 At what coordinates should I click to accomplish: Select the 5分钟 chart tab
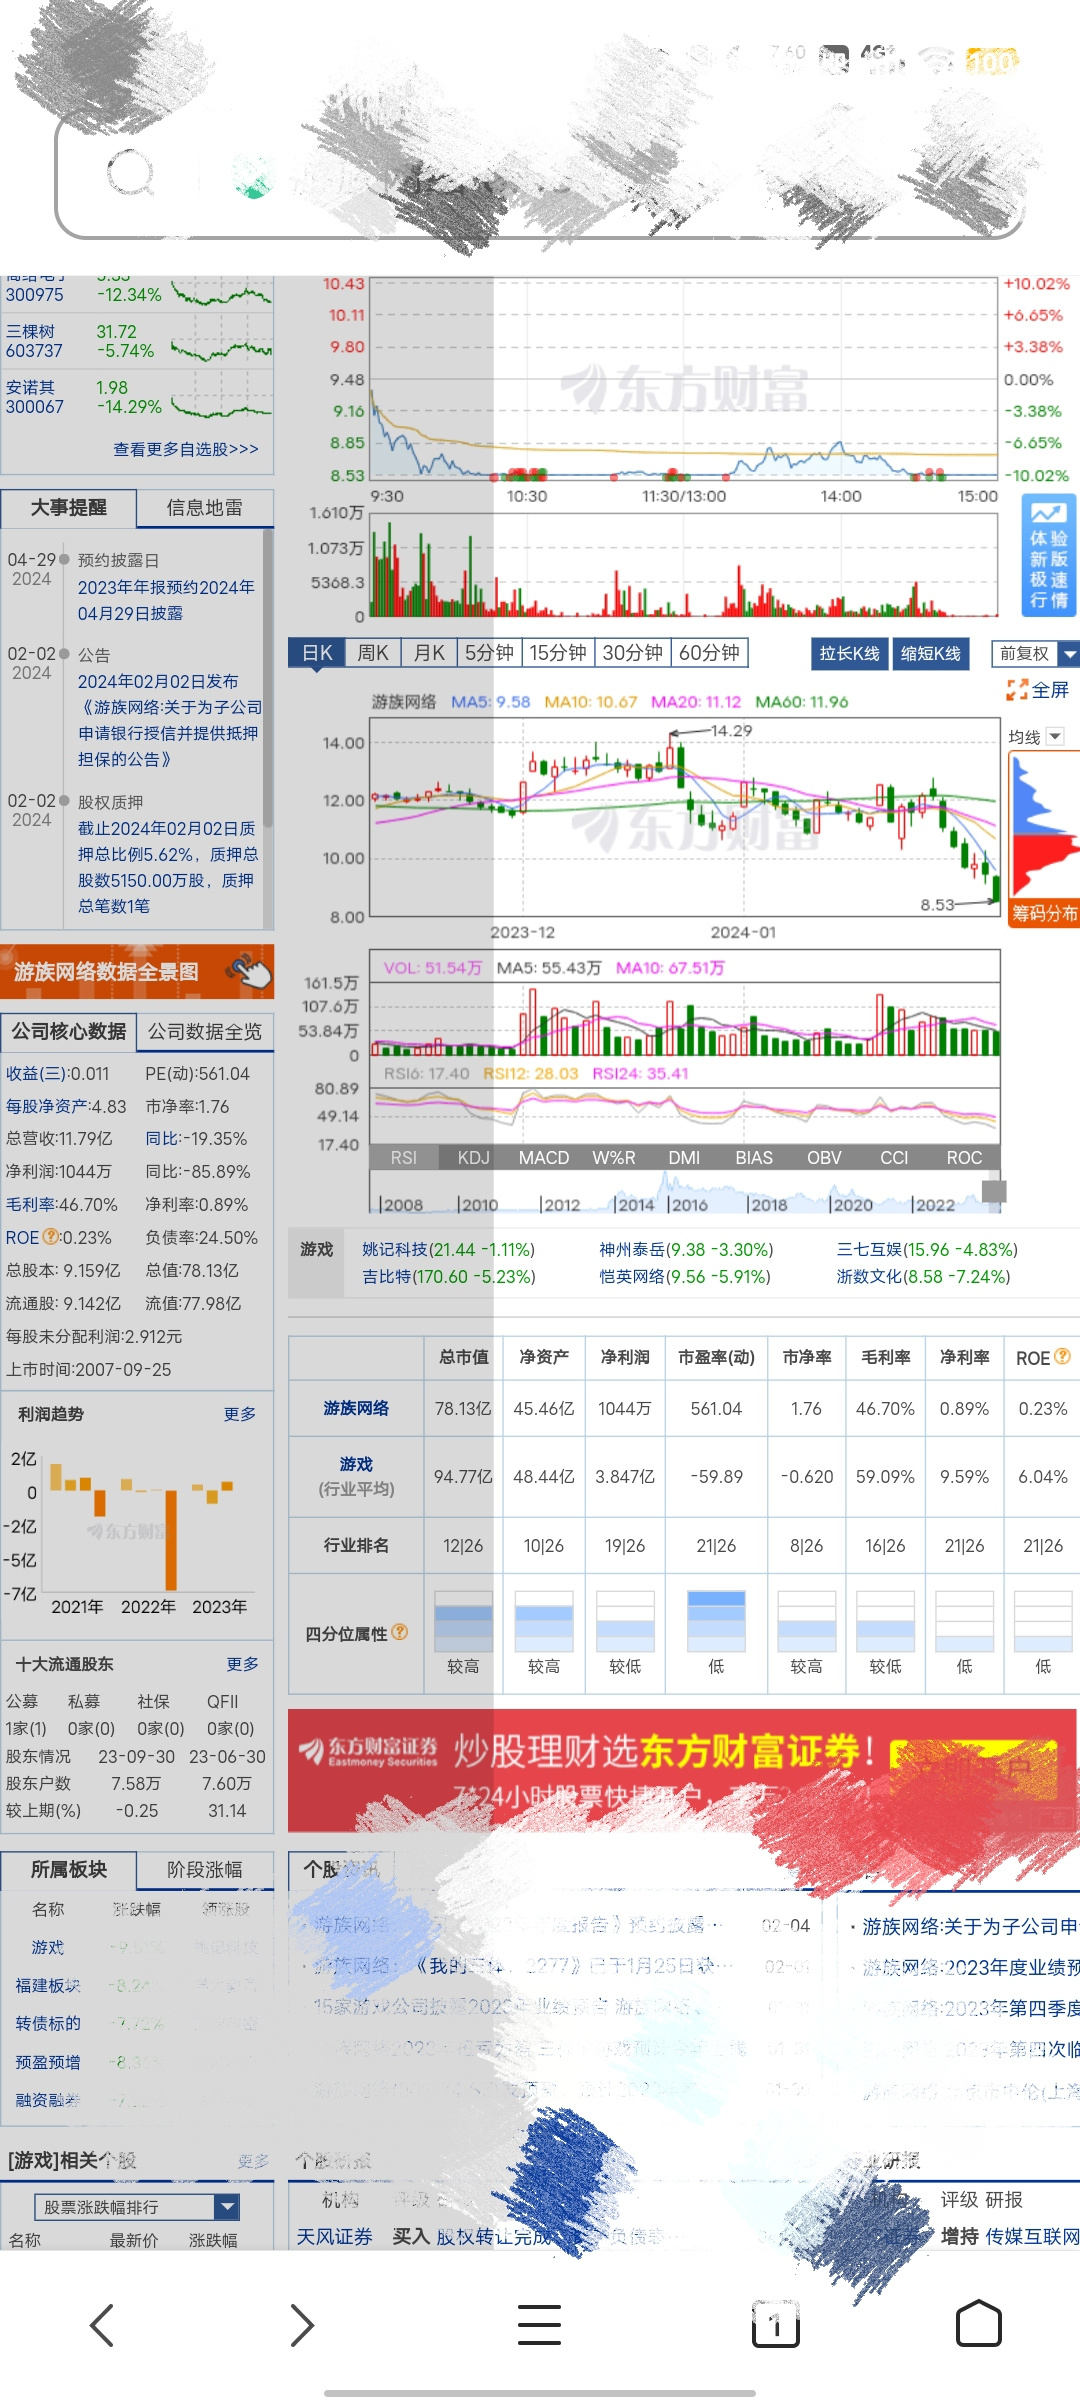[489, 653]
